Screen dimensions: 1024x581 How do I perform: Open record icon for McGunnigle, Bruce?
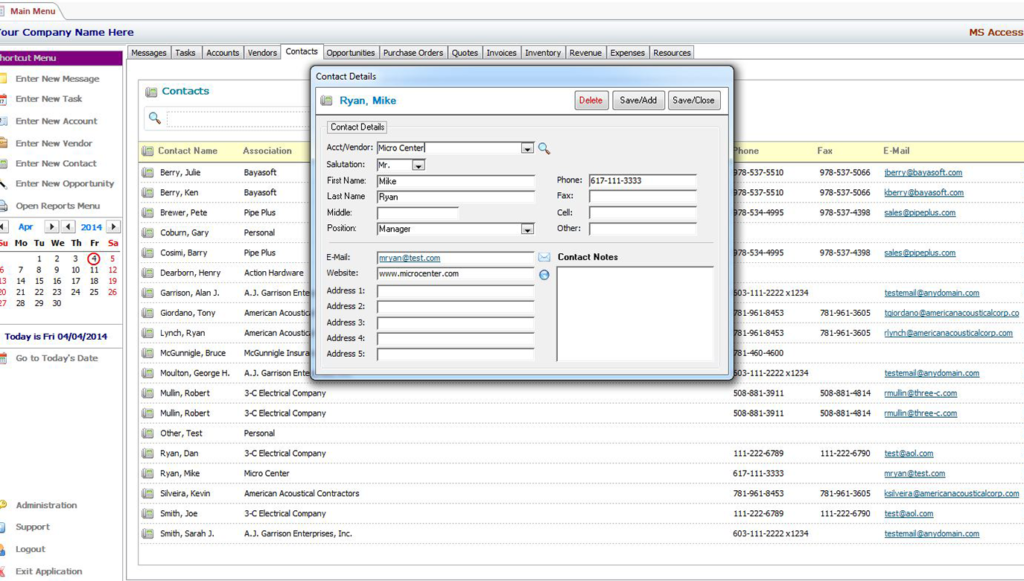(148, 353)
